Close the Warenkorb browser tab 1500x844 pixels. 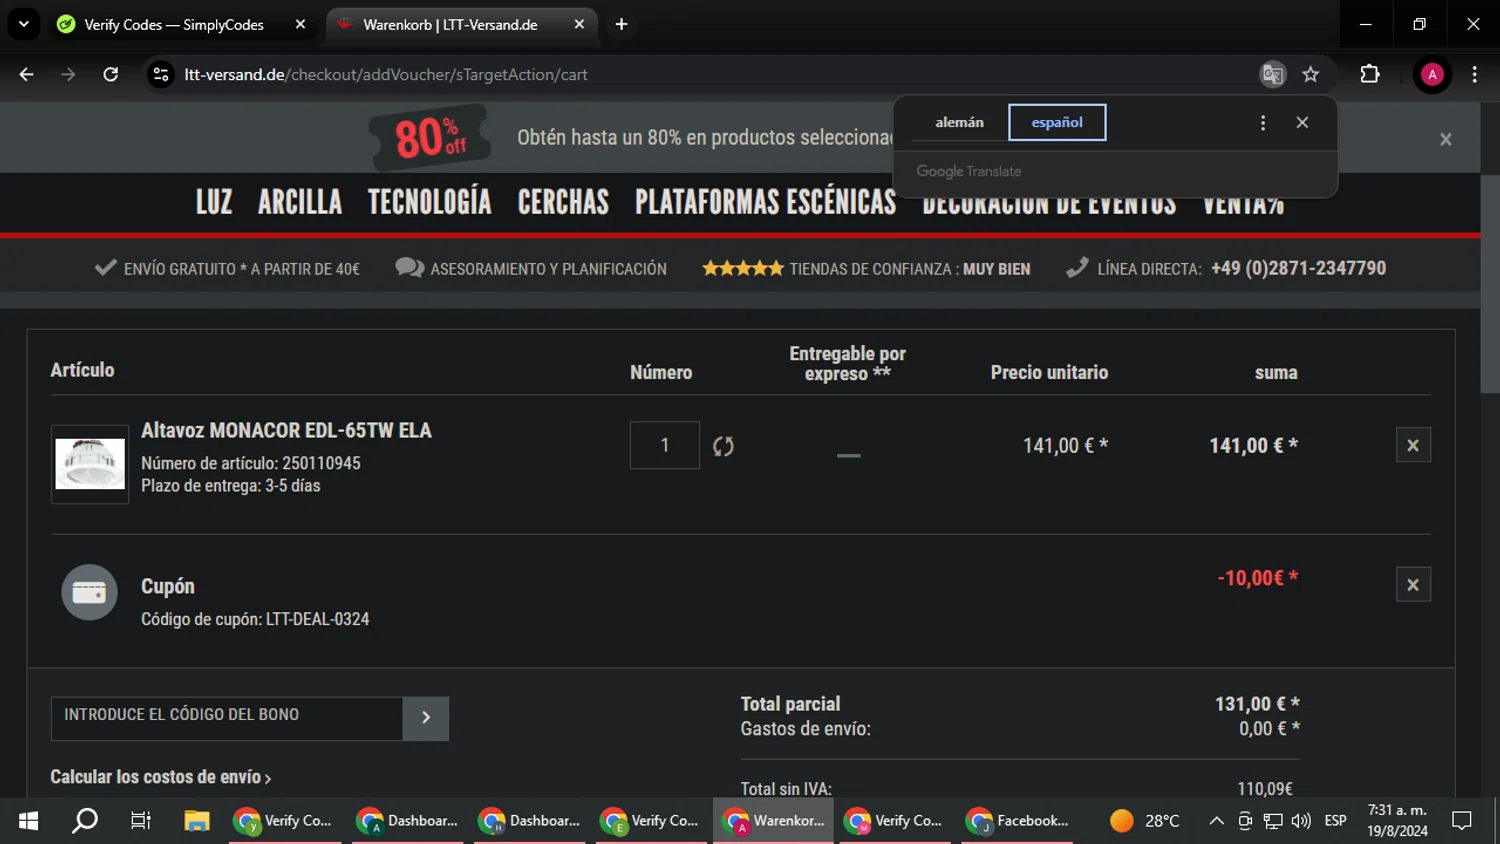[x=579, y=24]
